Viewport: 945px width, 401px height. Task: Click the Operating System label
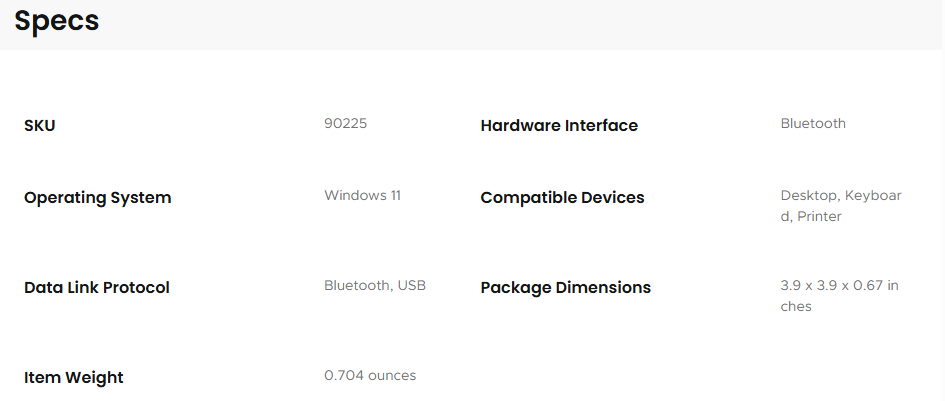point(98,198)
